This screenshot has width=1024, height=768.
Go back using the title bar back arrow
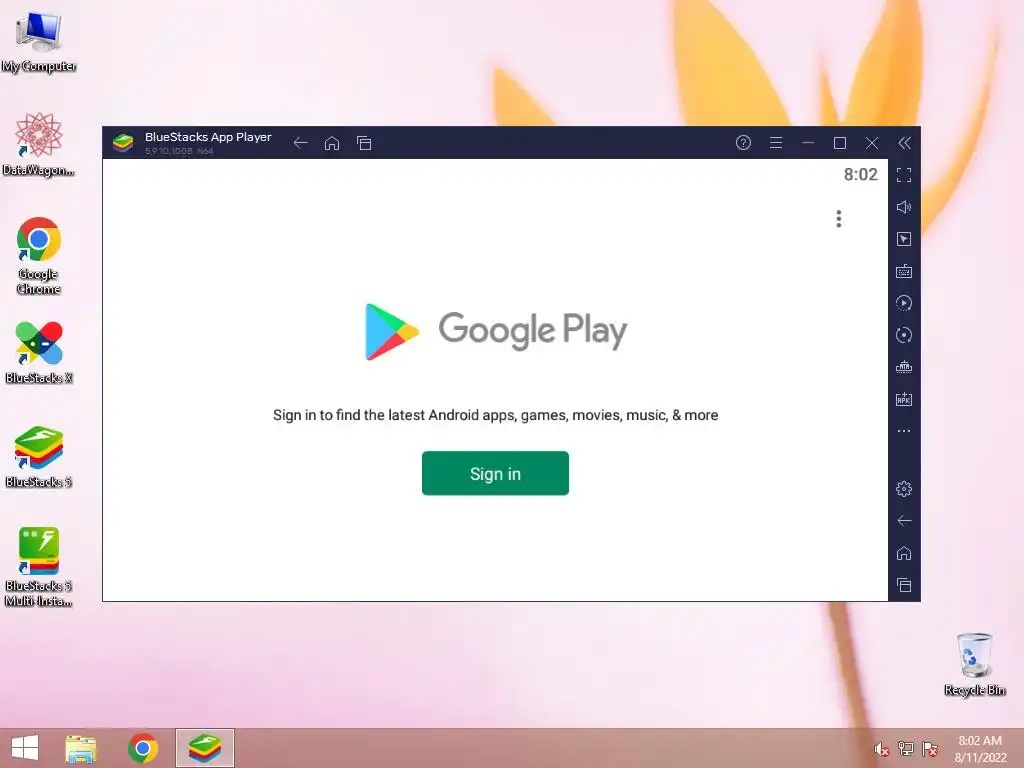pyautogui.click(x=300, y=143)
